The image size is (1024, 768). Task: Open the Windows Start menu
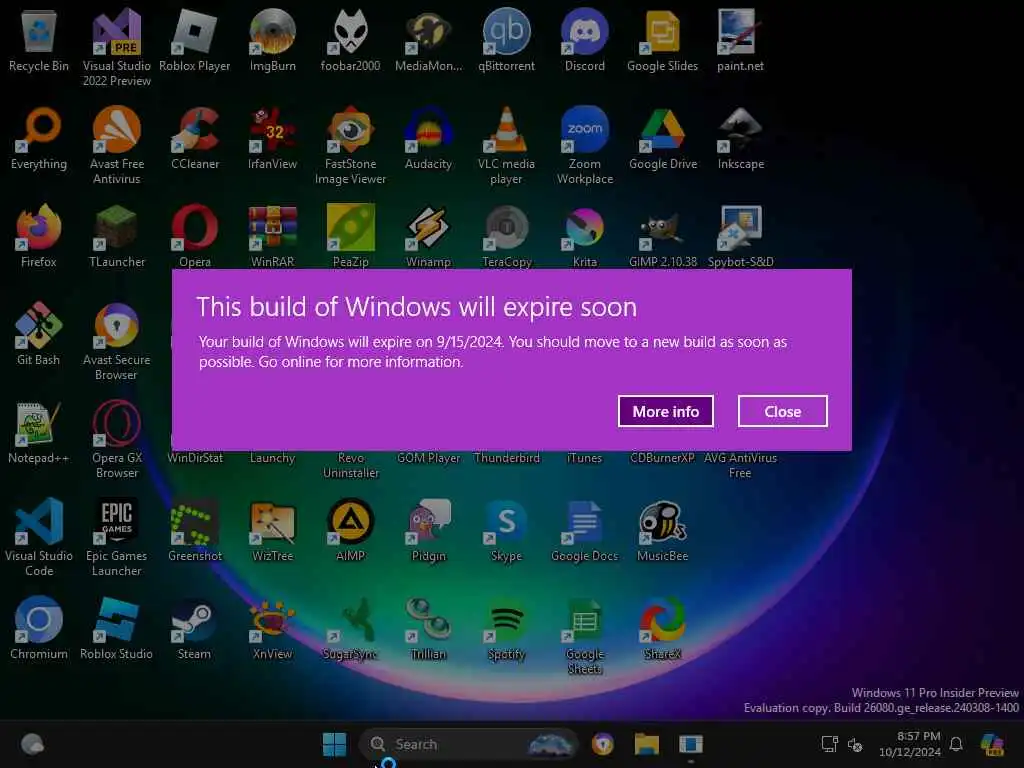(334, 744)
